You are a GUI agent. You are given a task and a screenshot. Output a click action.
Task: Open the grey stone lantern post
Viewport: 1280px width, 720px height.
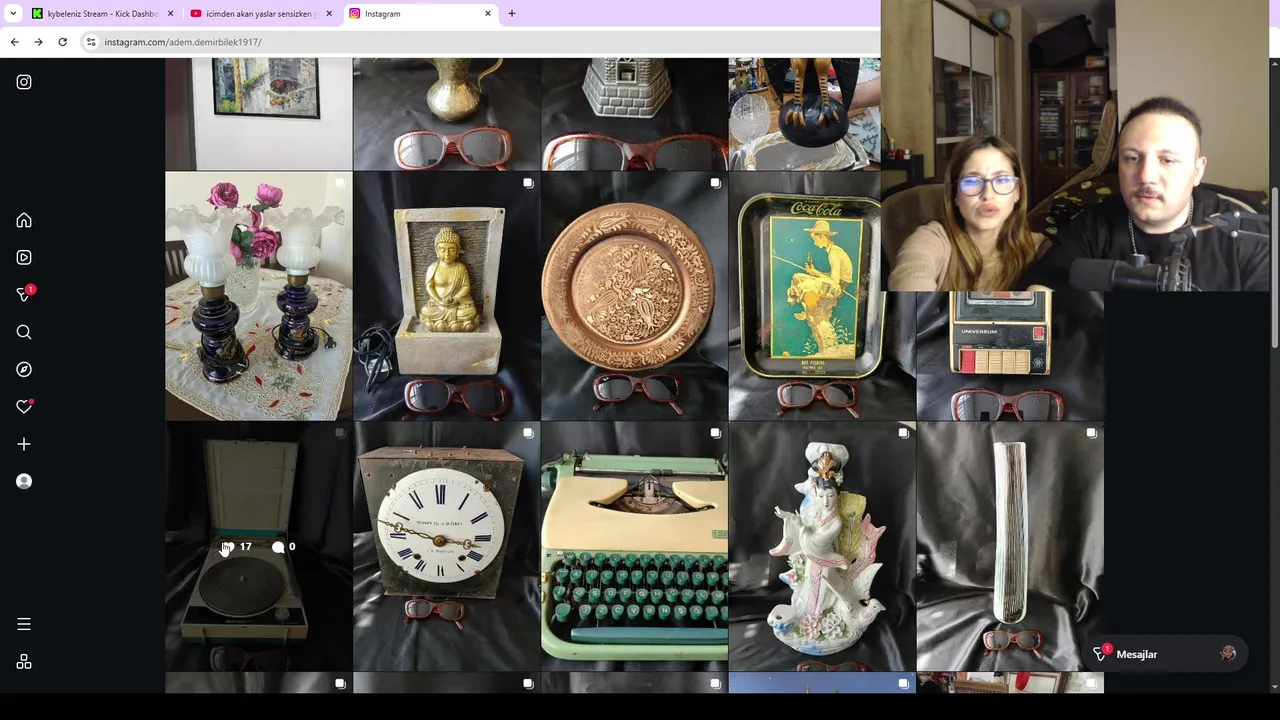[634, 114]
